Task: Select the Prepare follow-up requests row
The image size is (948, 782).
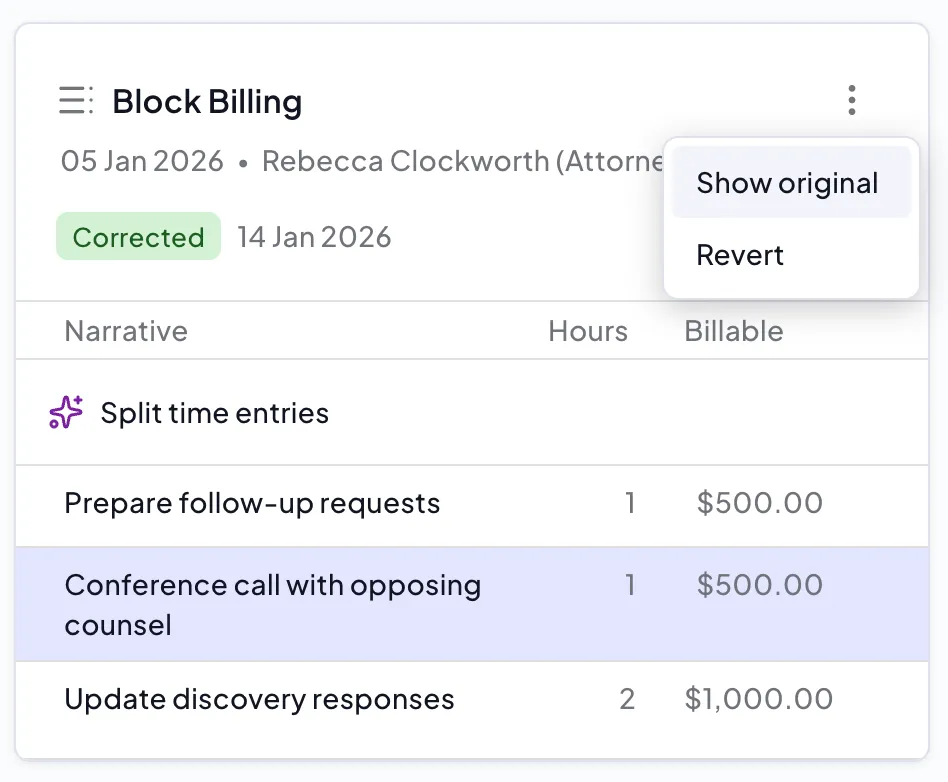Action: [x=252, y=503]
